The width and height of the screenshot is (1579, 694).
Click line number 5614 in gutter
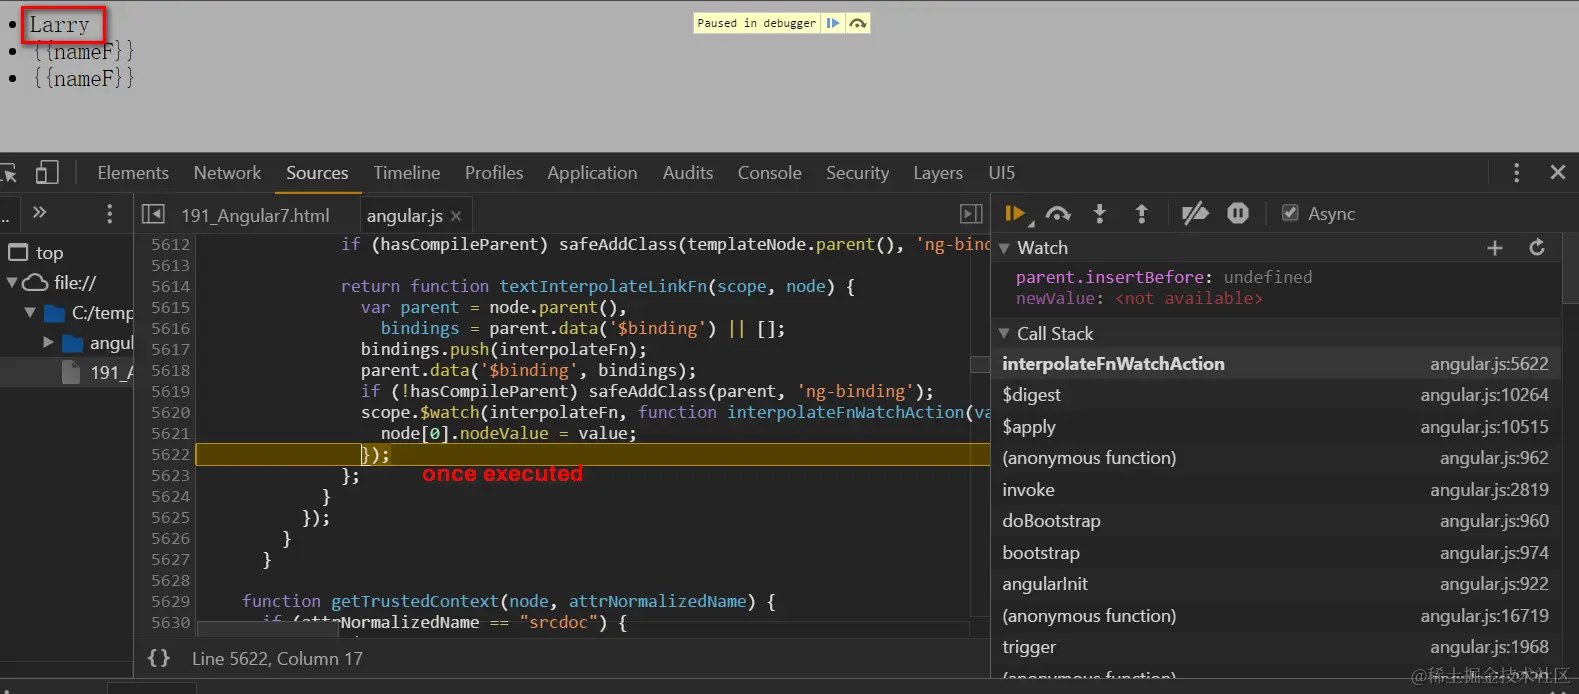(x=170, y=286)
